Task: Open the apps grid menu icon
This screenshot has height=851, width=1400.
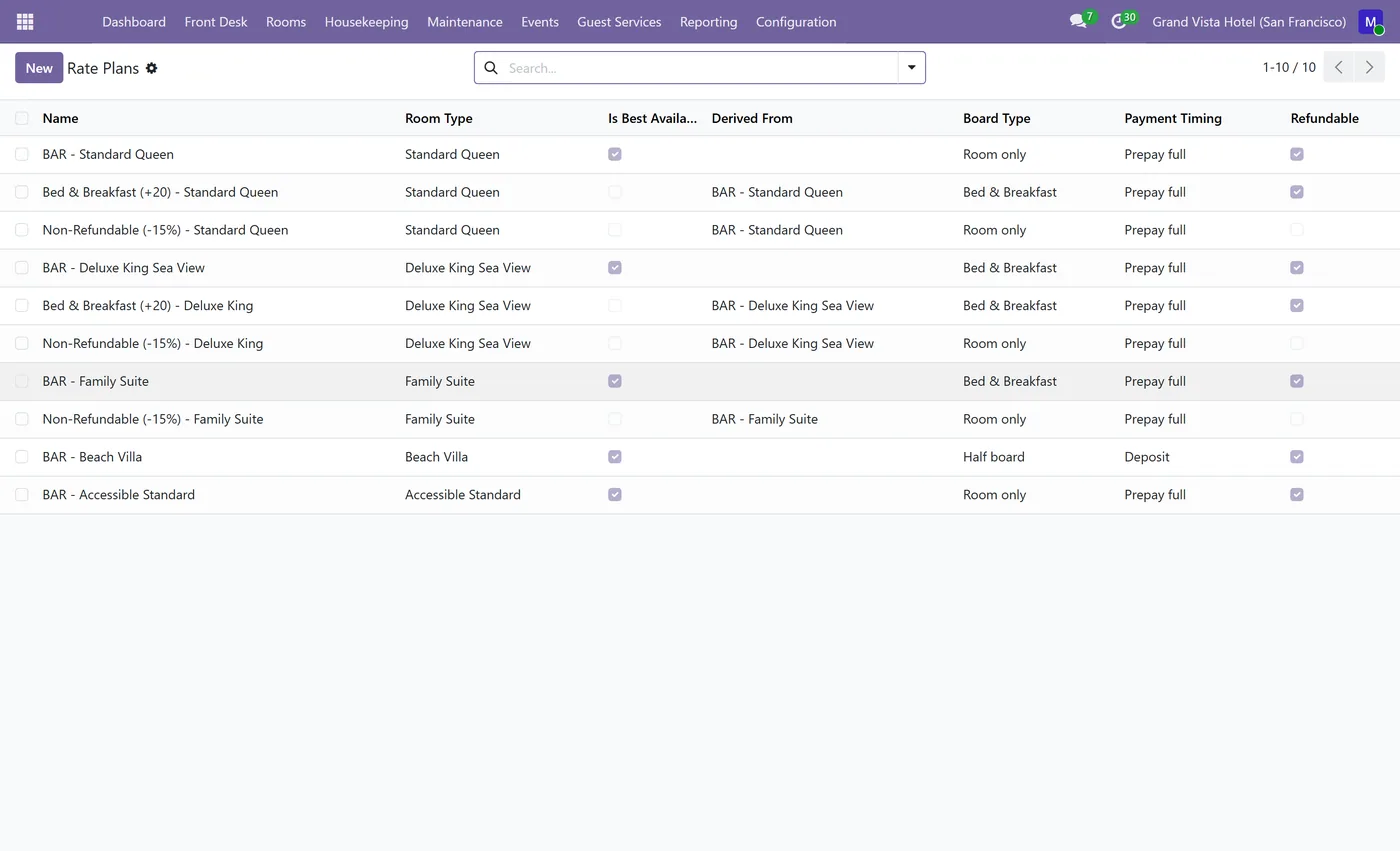Action: click(25, 21)
